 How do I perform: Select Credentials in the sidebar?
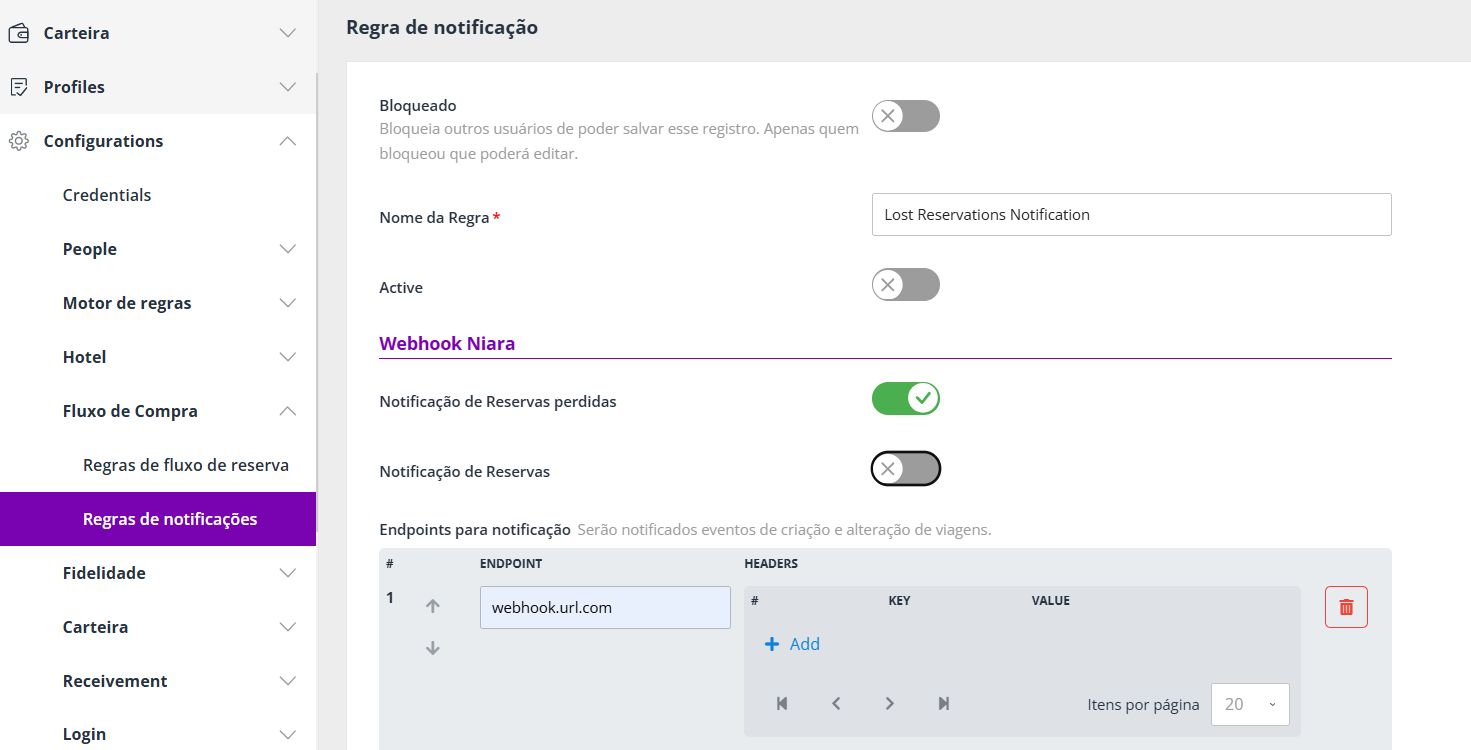[107, 195]
